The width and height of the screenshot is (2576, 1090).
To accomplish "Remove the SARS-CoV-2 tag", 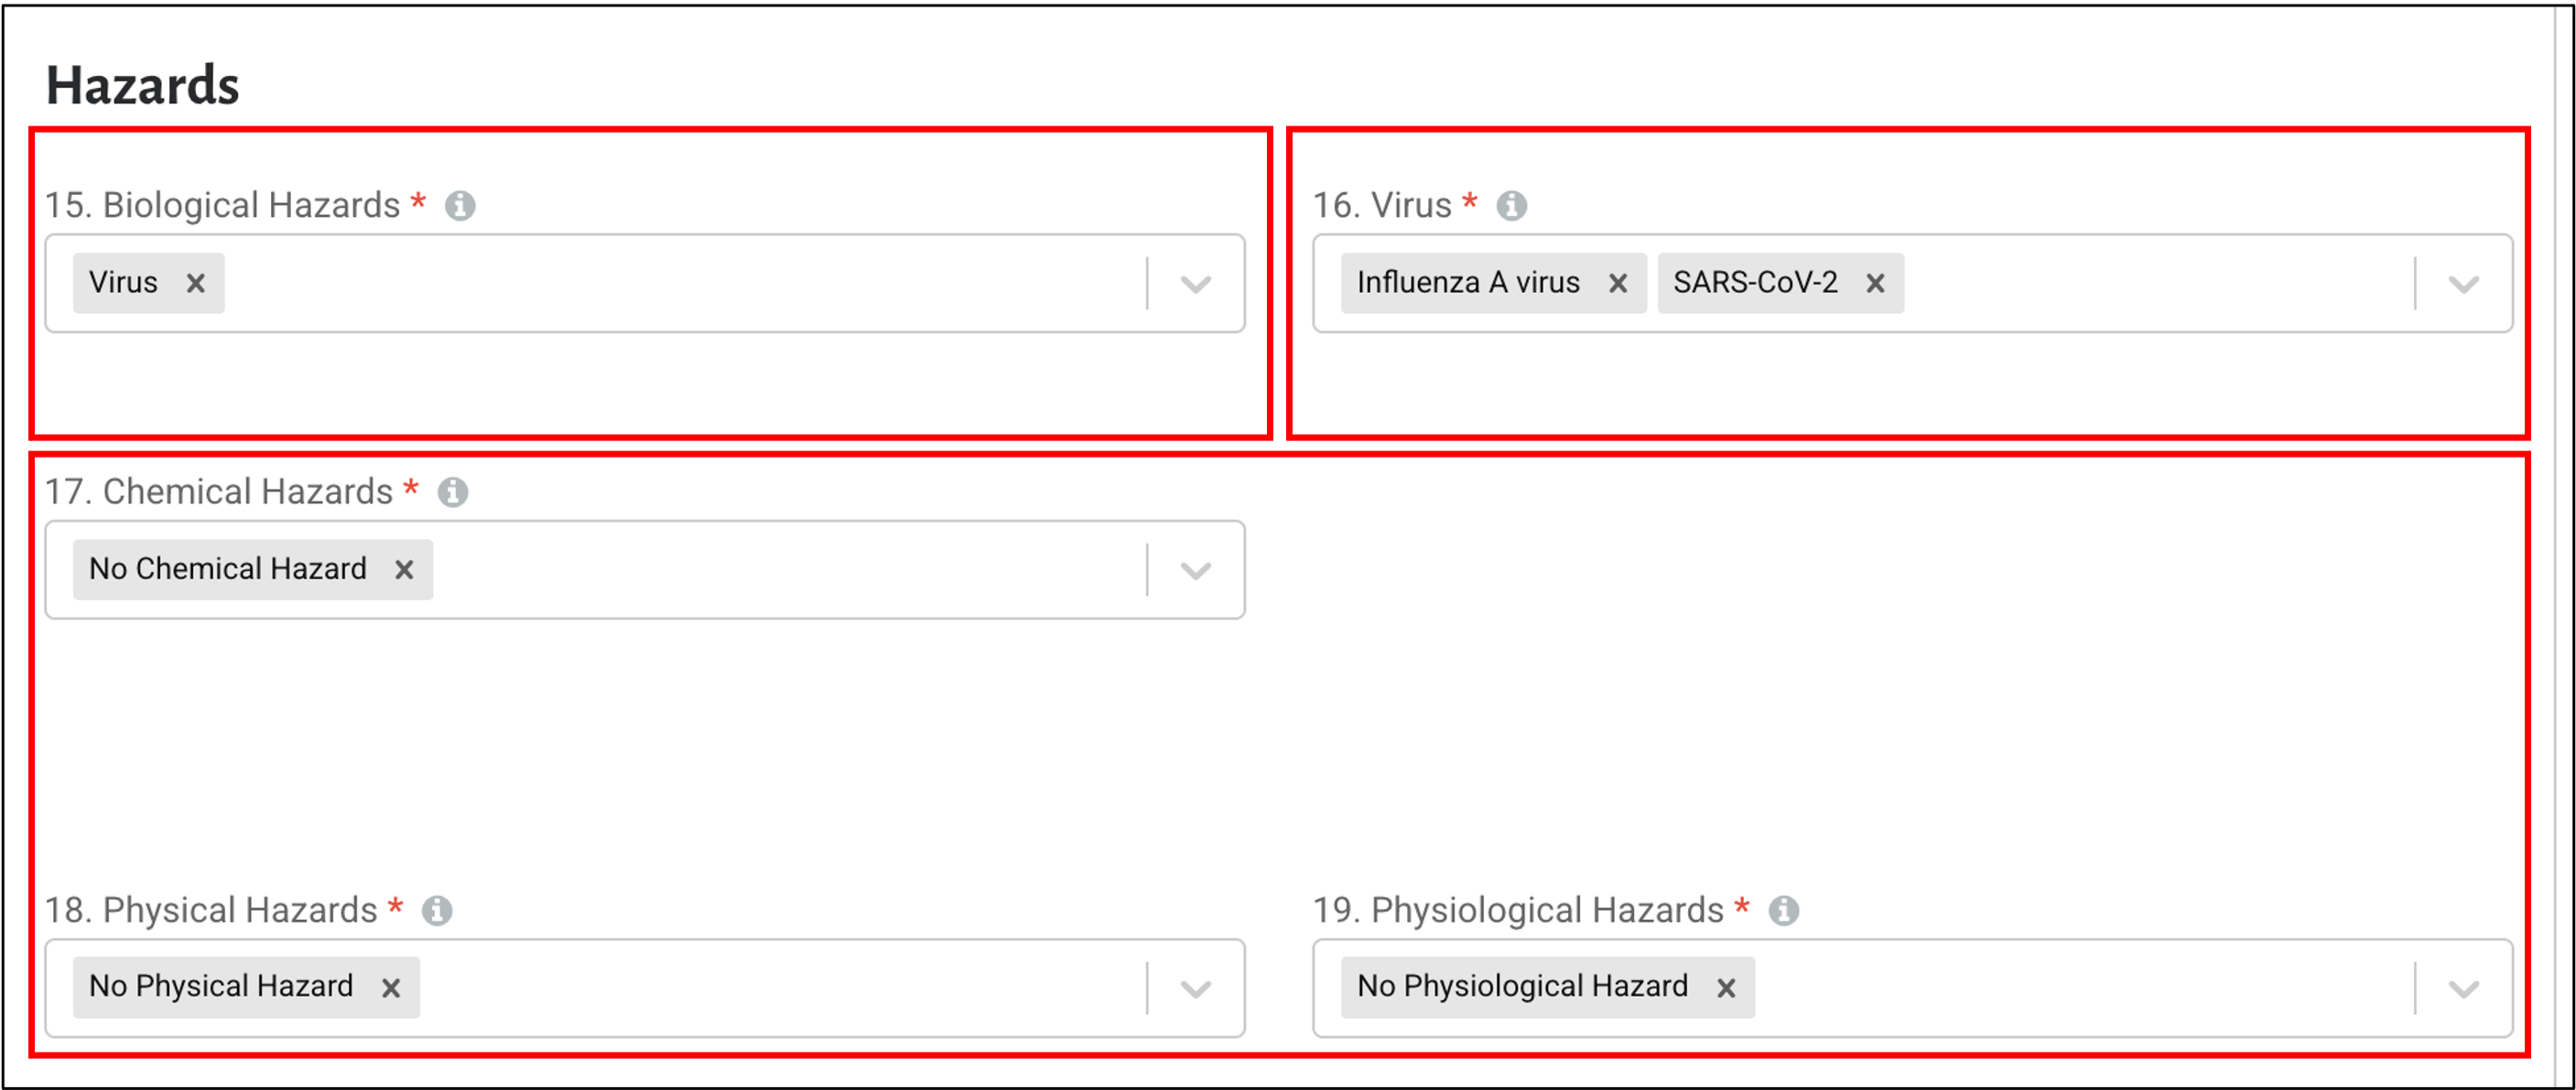I will 1875,284.
